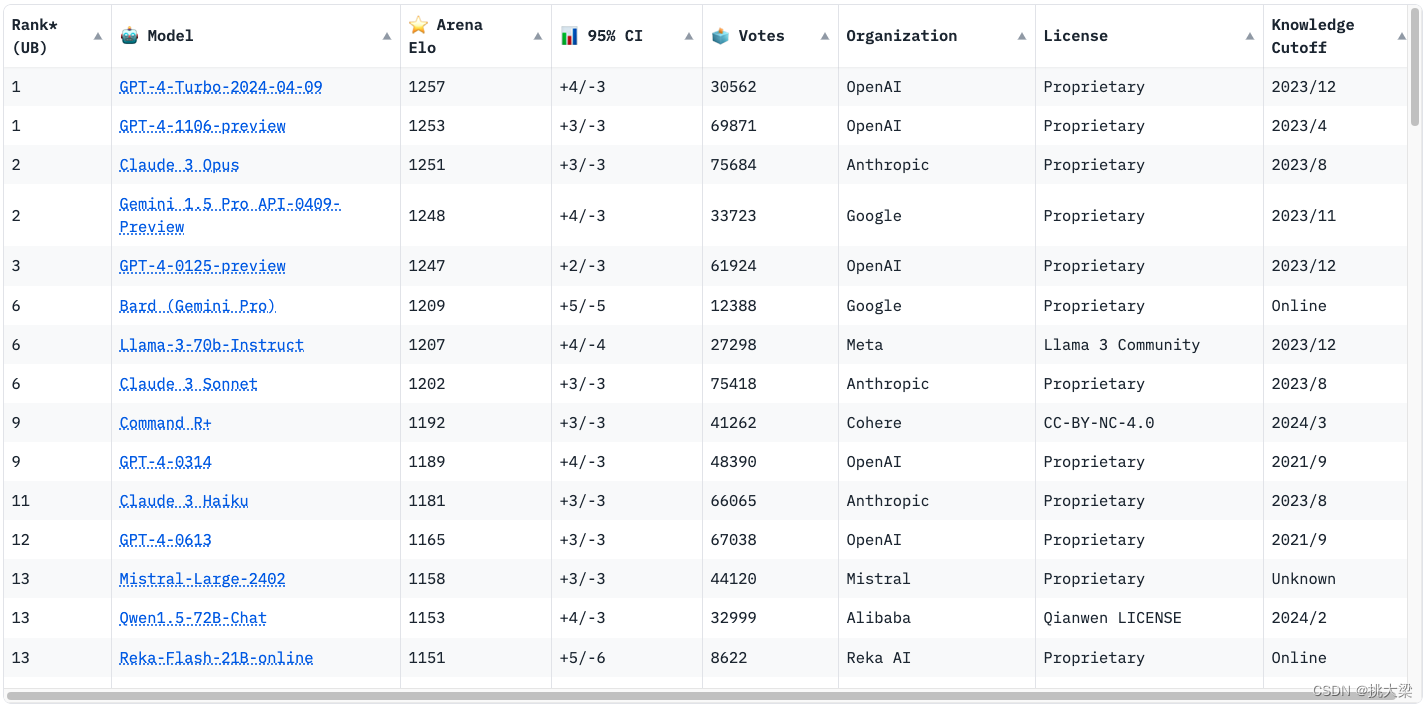Sort by License column arrow
1428x708 pixels.
click(x=1250, y=36)
